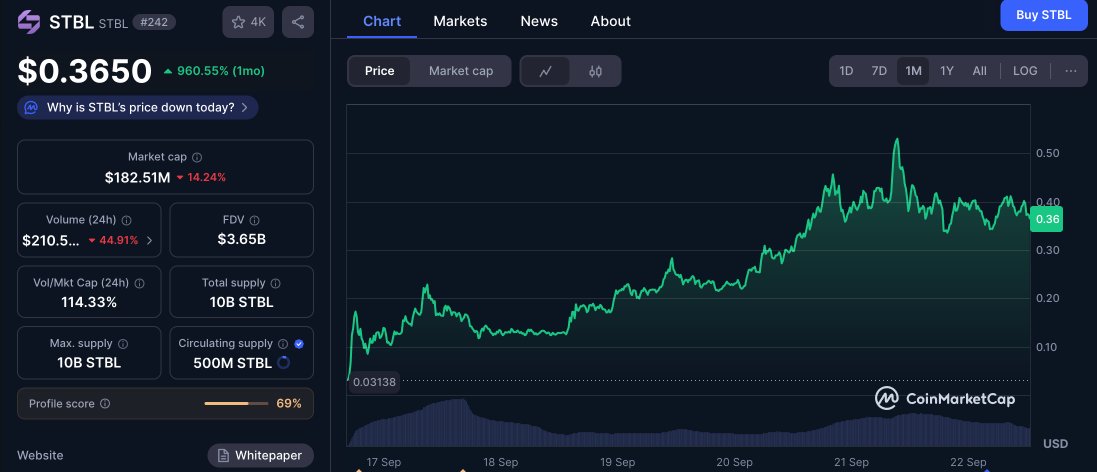Viewport: 1097px width, 472px height.
Task: Click the Website label
Action: tap(40, 455)
